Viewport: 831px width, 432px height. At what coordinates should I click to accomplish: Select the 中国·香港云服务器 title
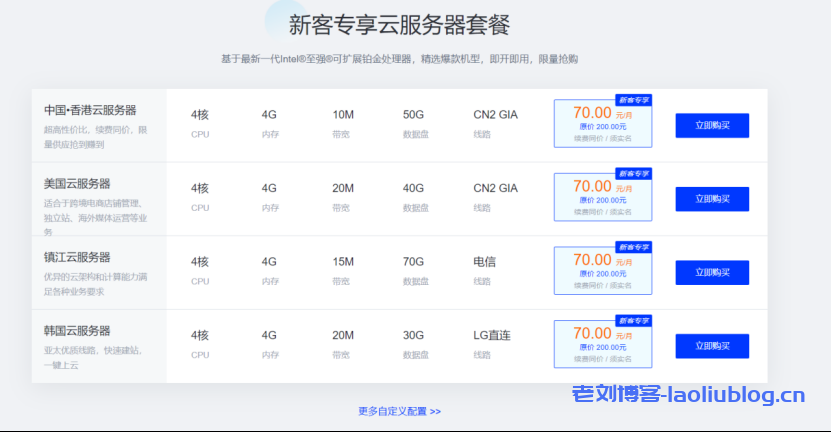pyautogui.click(x=90, y=110)
